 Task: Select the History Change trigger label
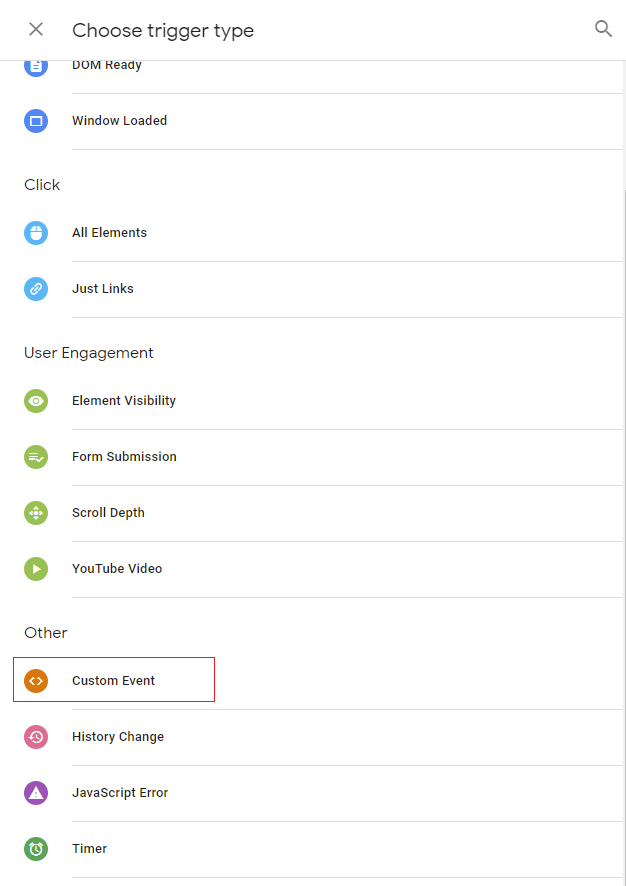[118, 737]
